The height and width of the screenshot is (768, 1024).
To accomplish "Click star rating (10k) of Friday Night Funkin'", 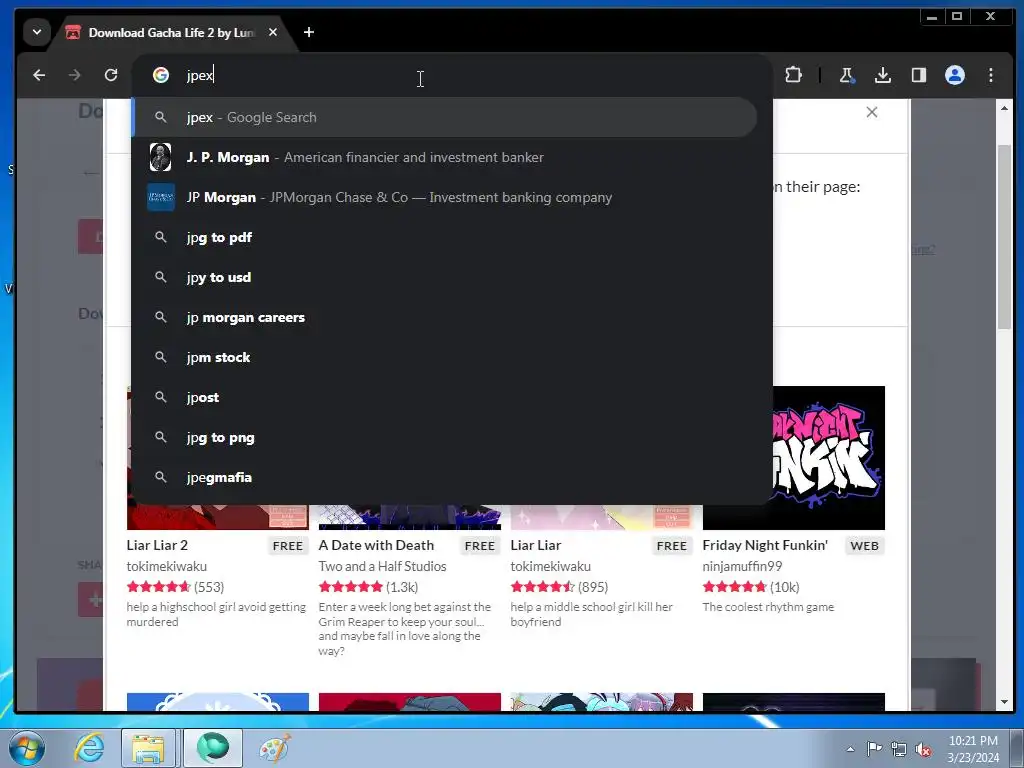I will point(751,587).
